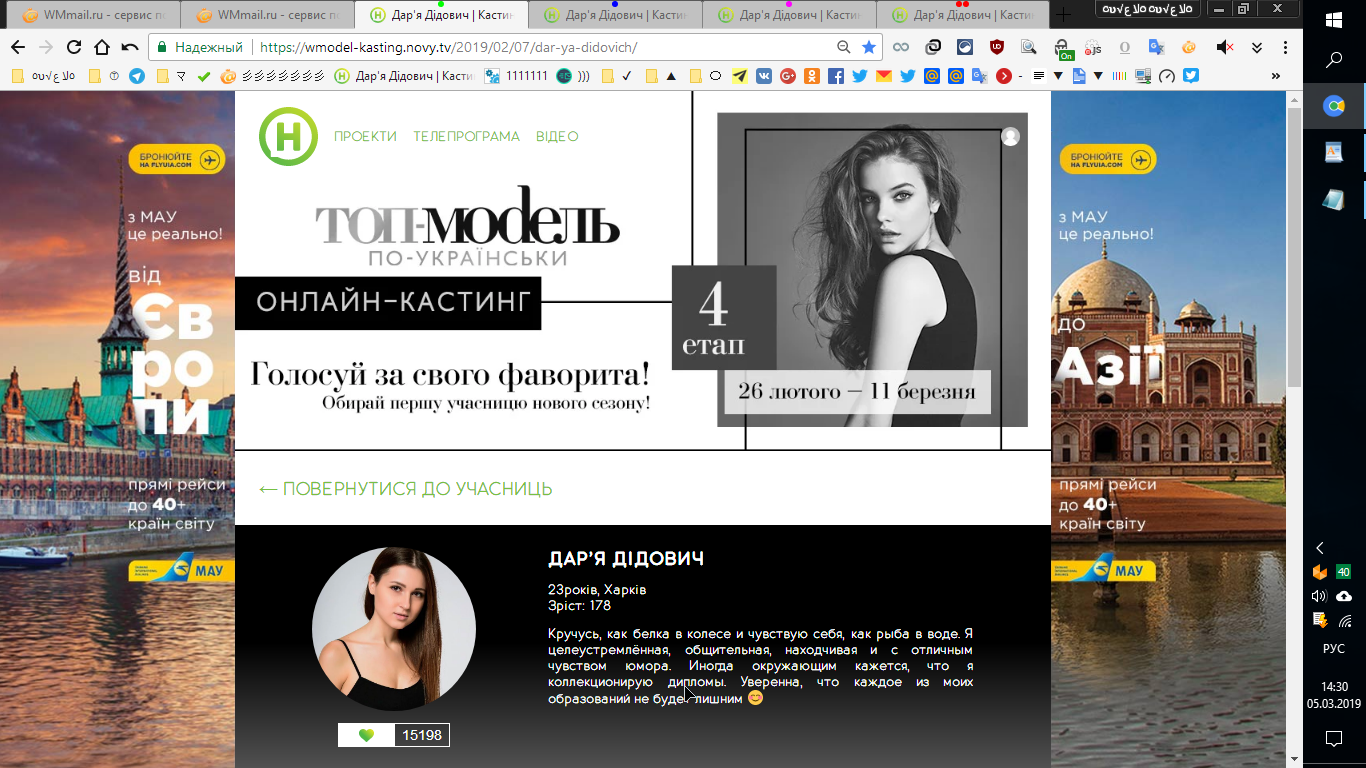
Task: Open the Chrome three-dot menu
Action: pos(1286,47)
